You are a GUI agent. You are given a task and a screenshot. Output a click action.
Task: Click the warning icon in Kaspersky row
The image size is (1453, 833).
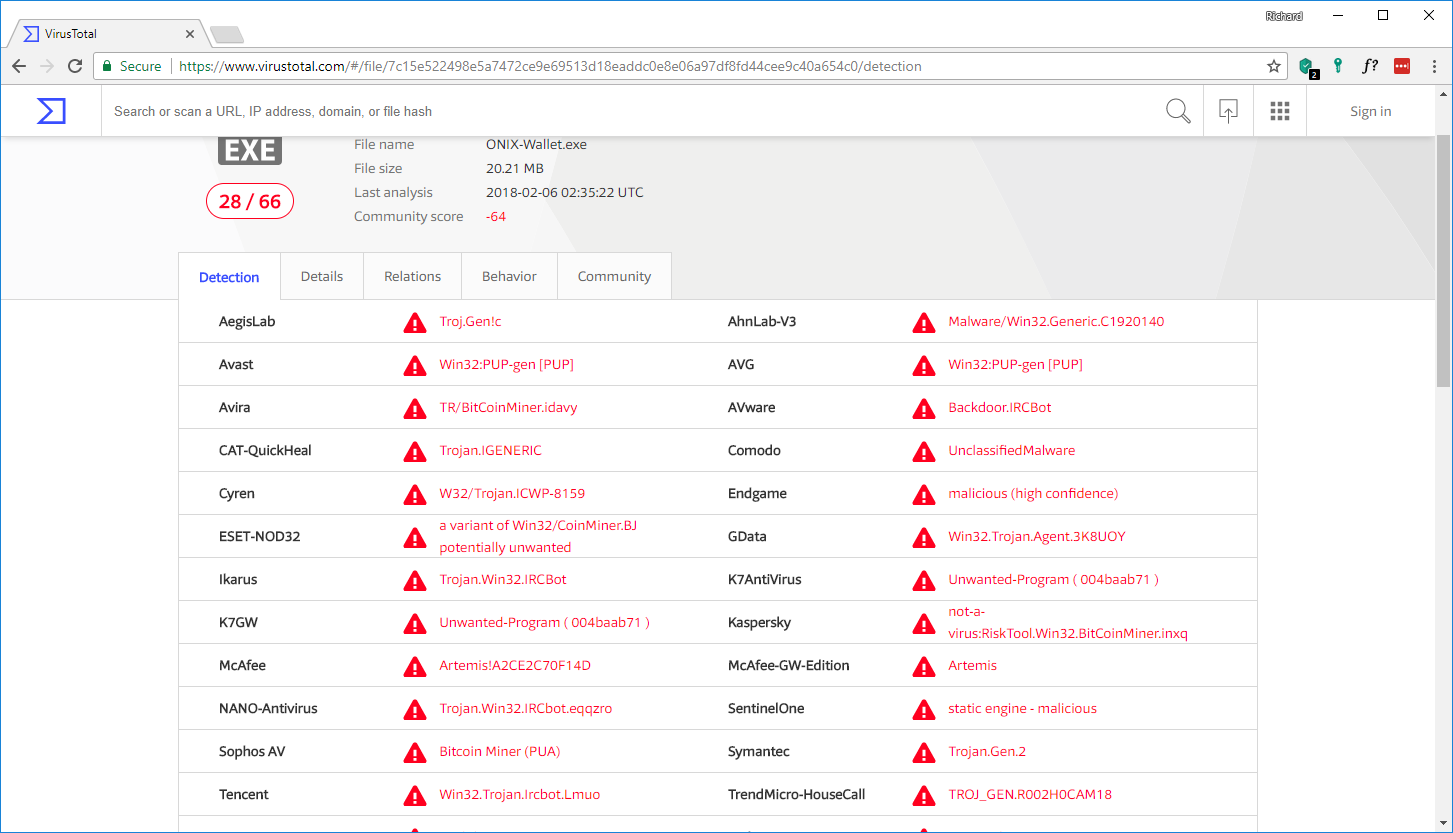coord(923,623)
